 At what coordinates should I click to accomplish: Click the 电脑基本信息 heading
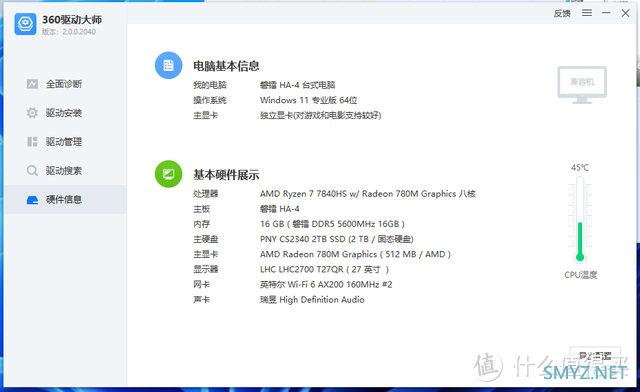tap(226, 66)
